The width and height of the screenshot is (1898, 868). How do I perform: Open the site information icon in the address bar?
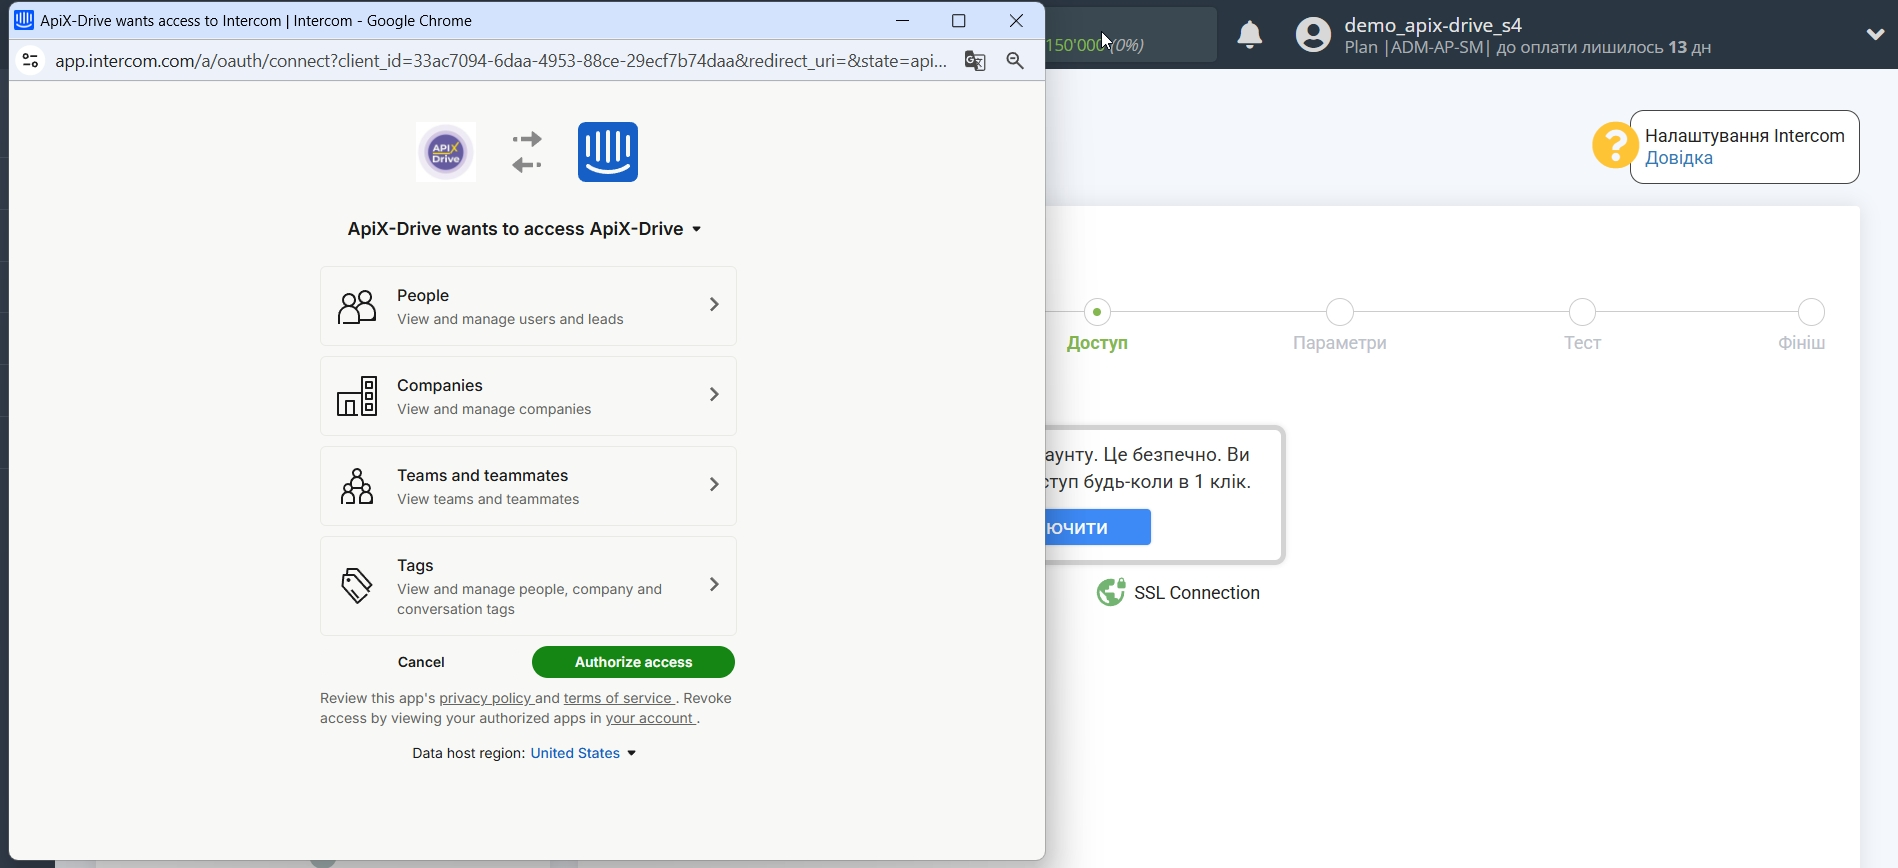click(x=31, y=61)
